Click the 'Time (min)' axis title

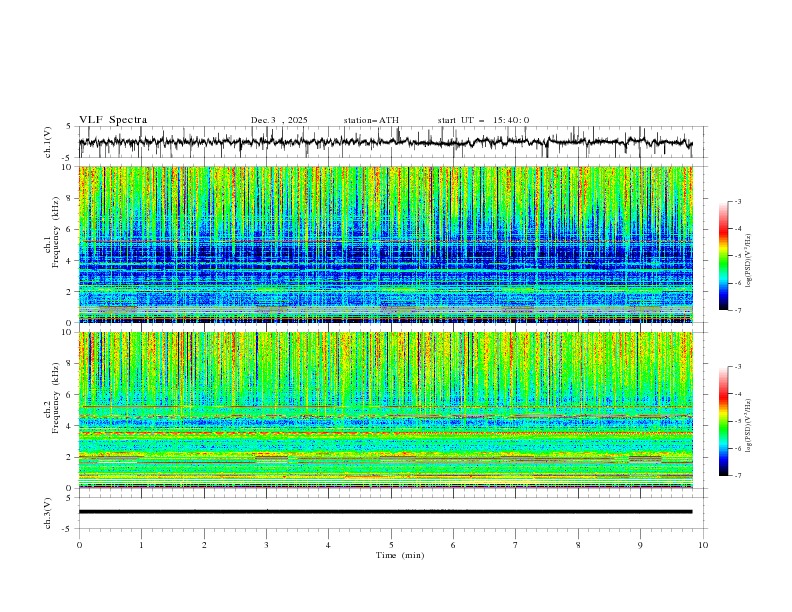tap(400, 555)
